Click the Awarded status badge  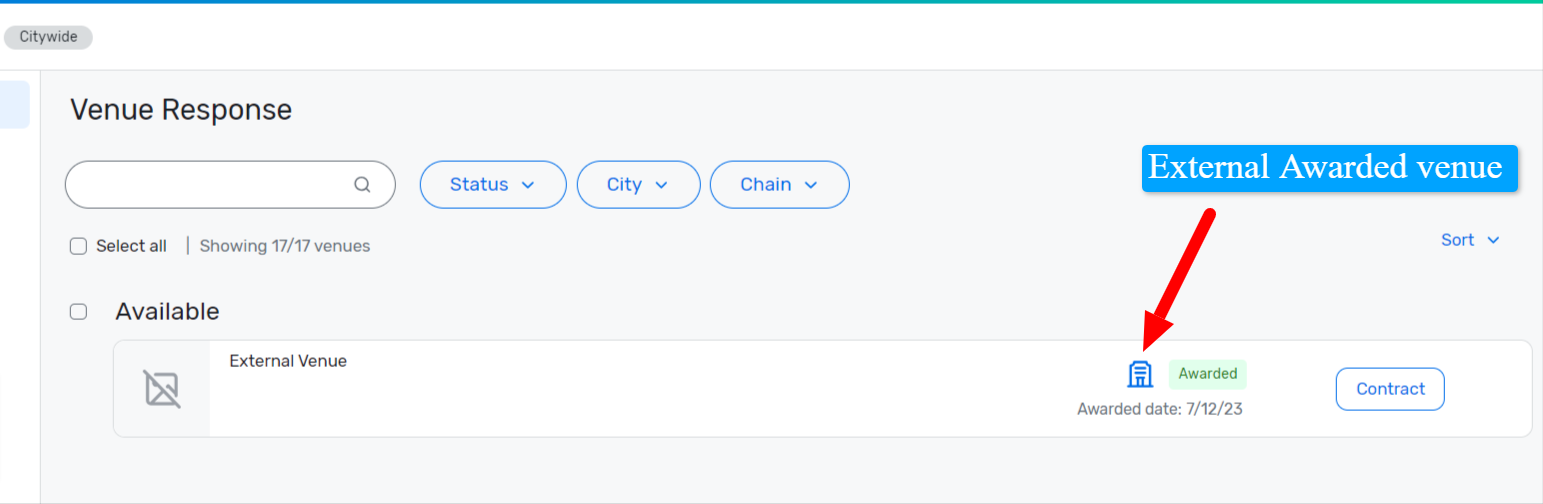[x=1208, y=374]
